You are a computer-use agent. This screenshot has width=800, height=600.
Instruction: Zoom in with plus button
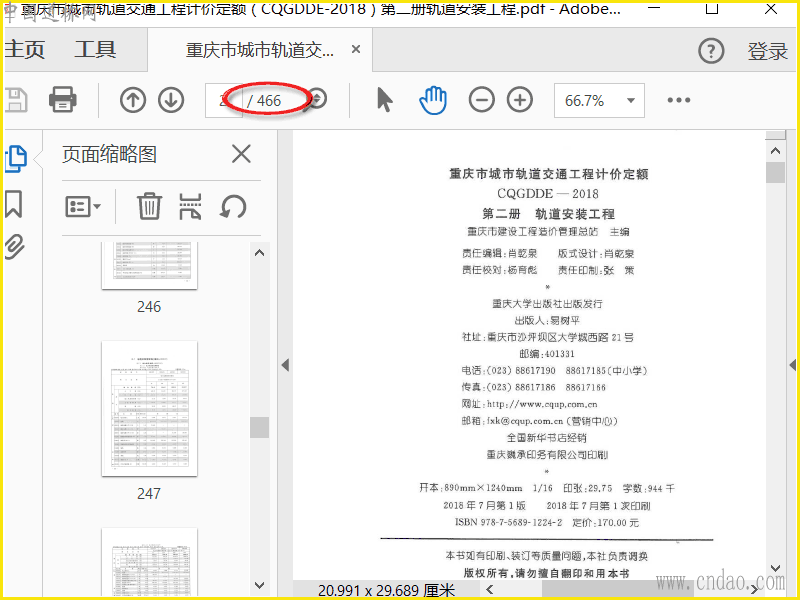[520, 100]
